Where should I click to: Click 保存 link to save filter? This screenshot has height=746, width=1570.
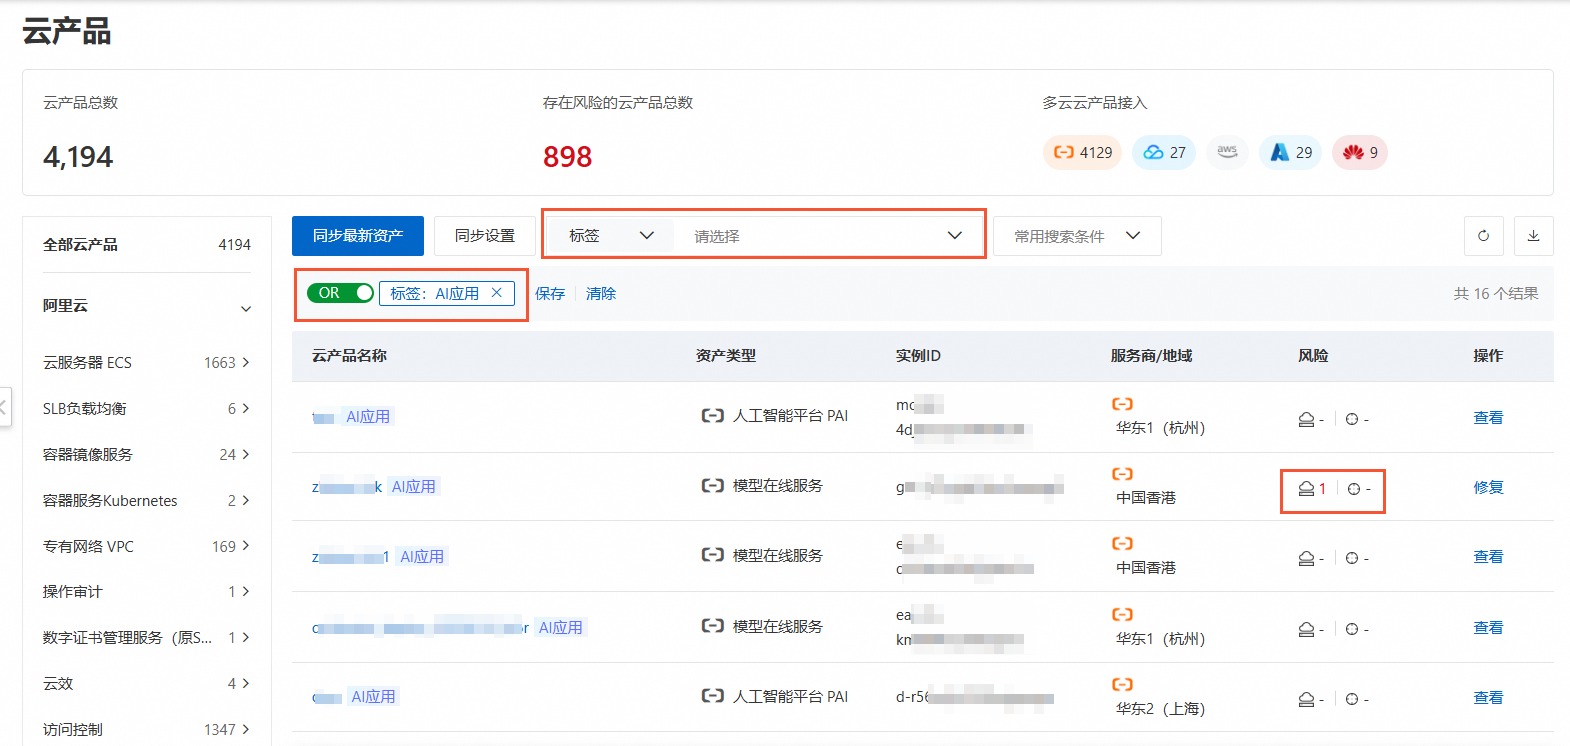pyautogui.click(x=550, y=293)
